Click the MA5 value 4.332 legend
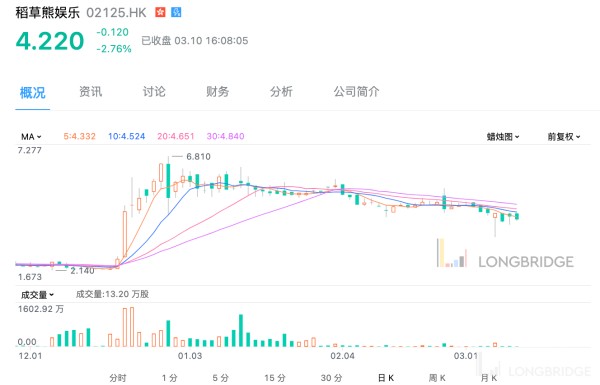 click(x=79, y=136)
